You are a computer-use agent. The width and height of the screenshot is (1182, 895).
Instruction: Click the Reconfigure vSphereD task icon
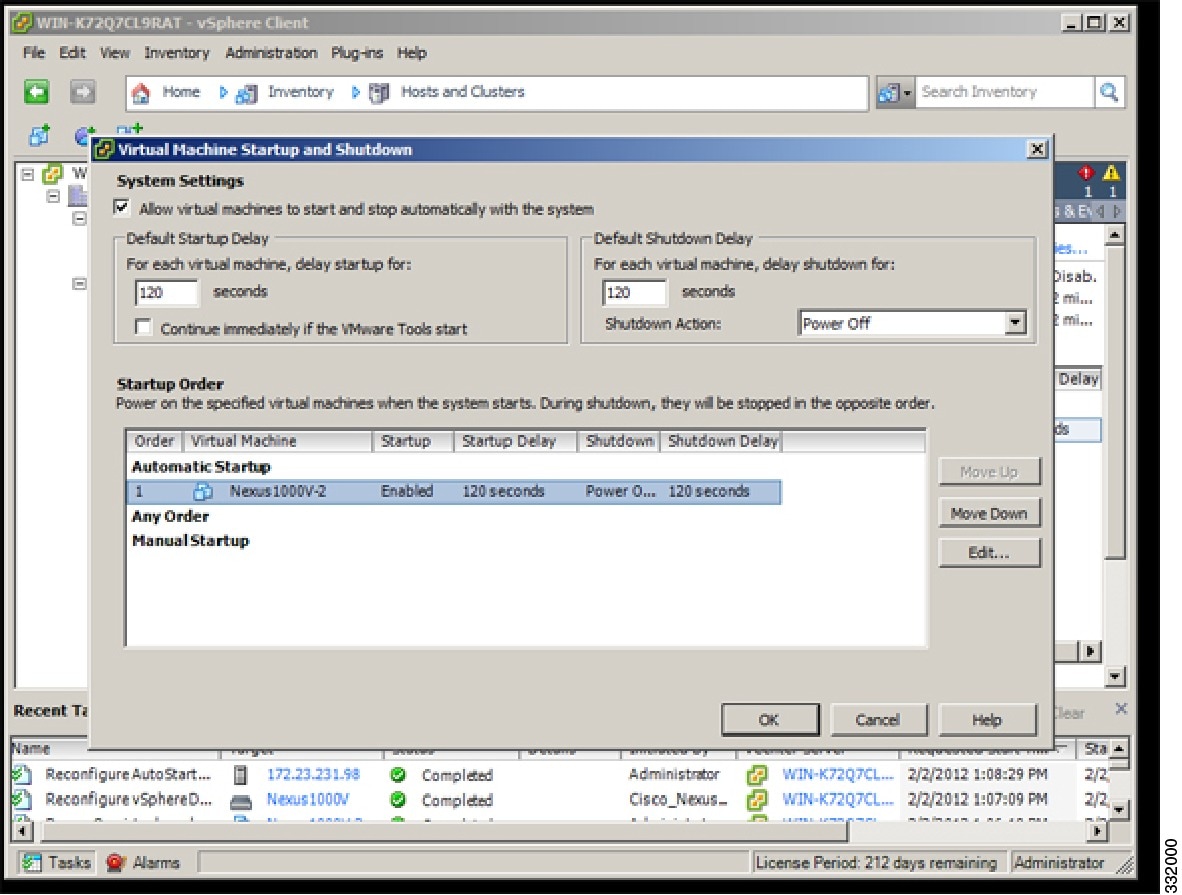click(22, 799)
